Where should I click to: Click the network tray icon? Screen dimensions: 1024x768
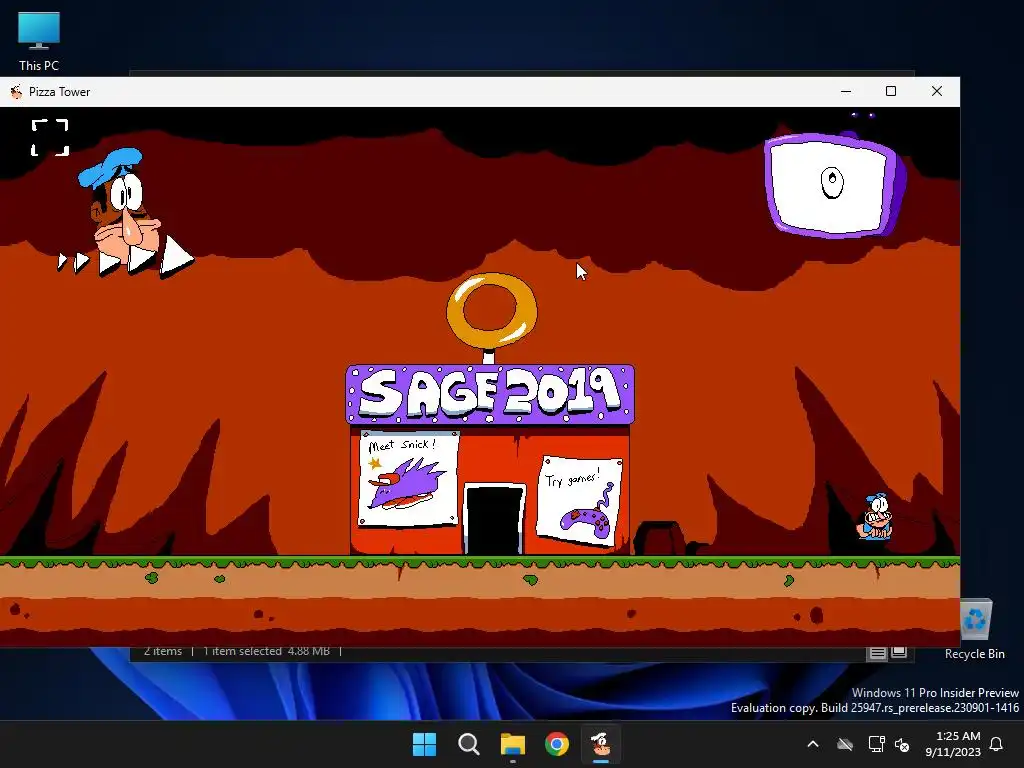click(876, 744)
